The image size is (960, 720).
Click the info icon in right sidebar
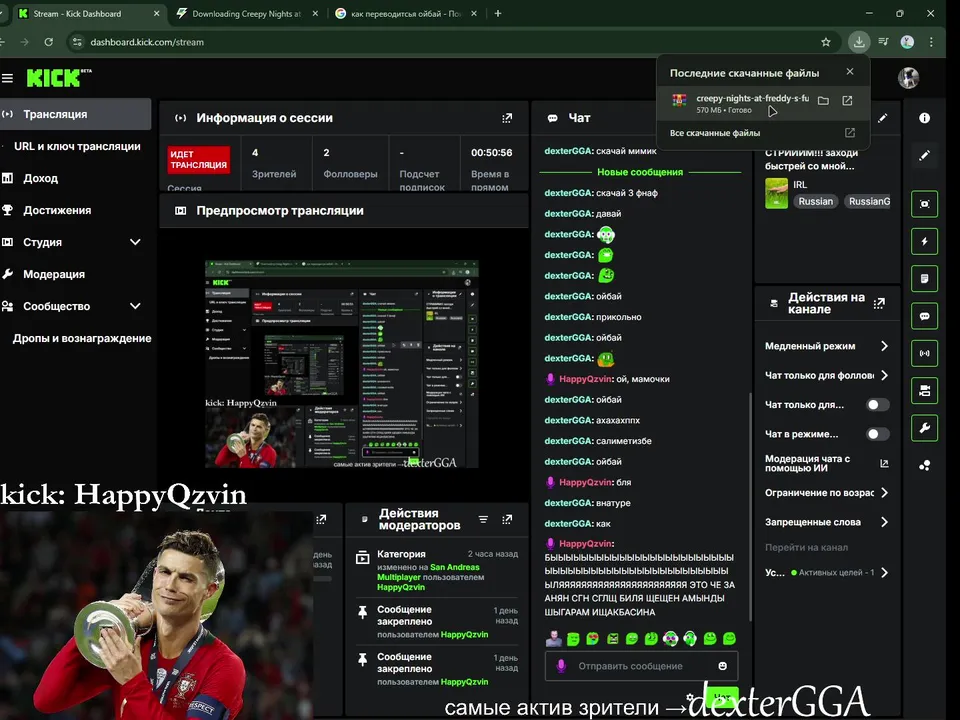click(x=924, y=118)
